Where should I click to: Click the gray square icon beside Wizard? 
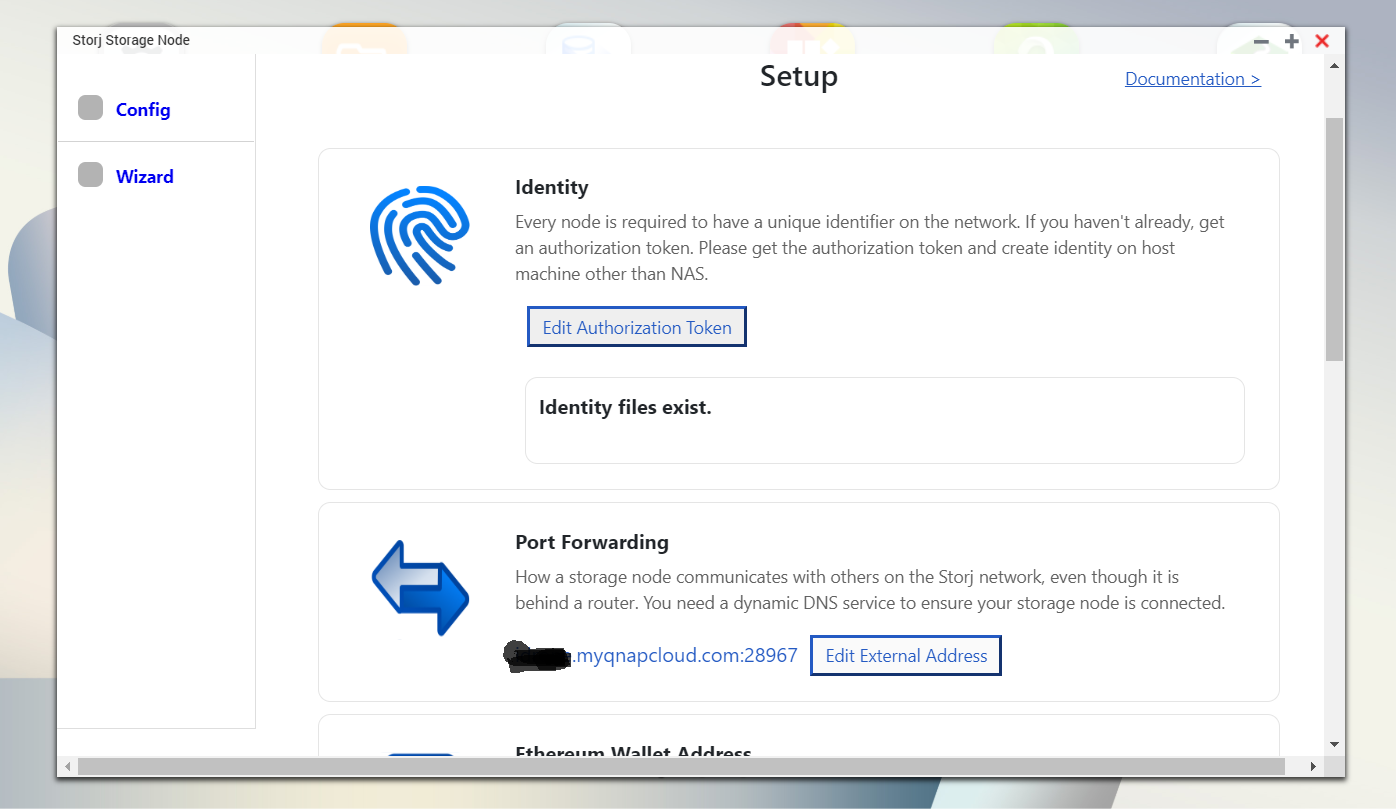pos(91,175)
